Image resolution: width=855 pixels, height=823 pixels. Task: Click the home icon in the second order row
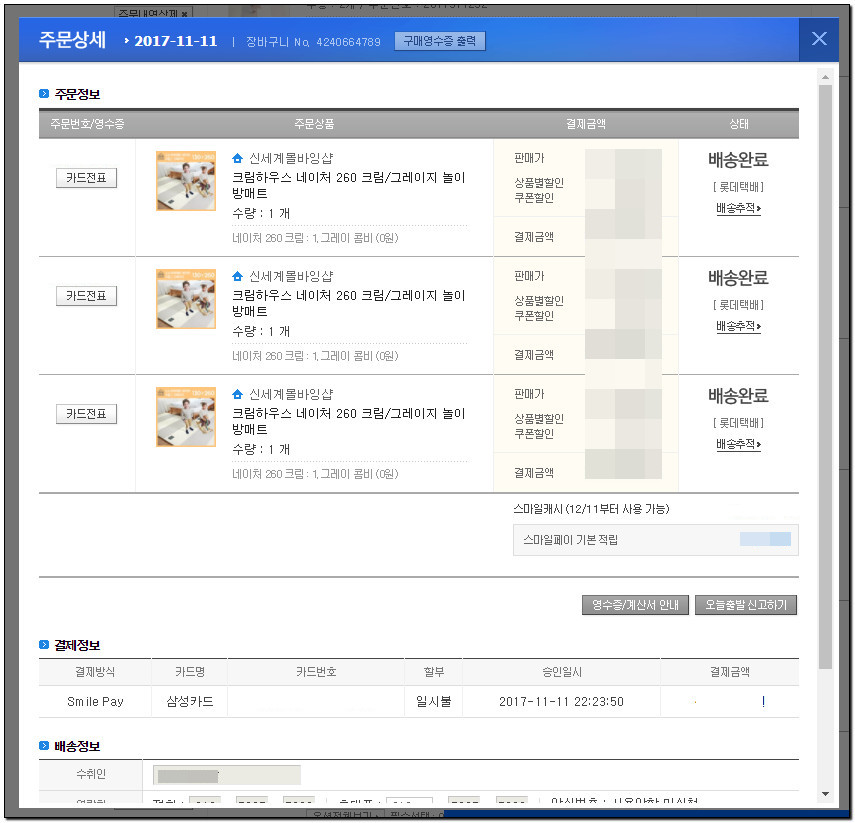(x=237, y=276)
